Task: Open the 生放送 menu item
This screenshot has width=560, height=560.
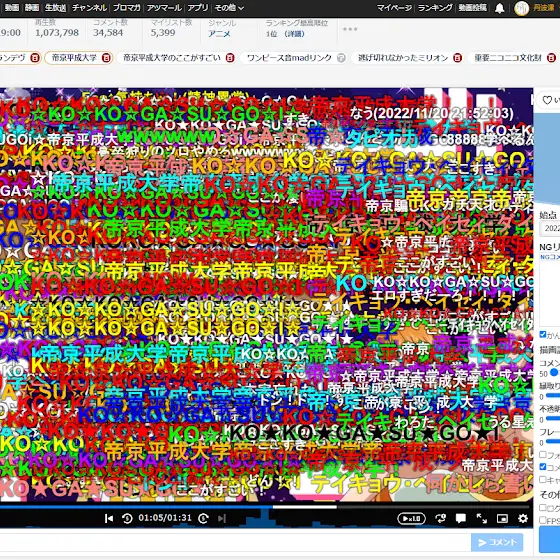Action: (55, 8)
